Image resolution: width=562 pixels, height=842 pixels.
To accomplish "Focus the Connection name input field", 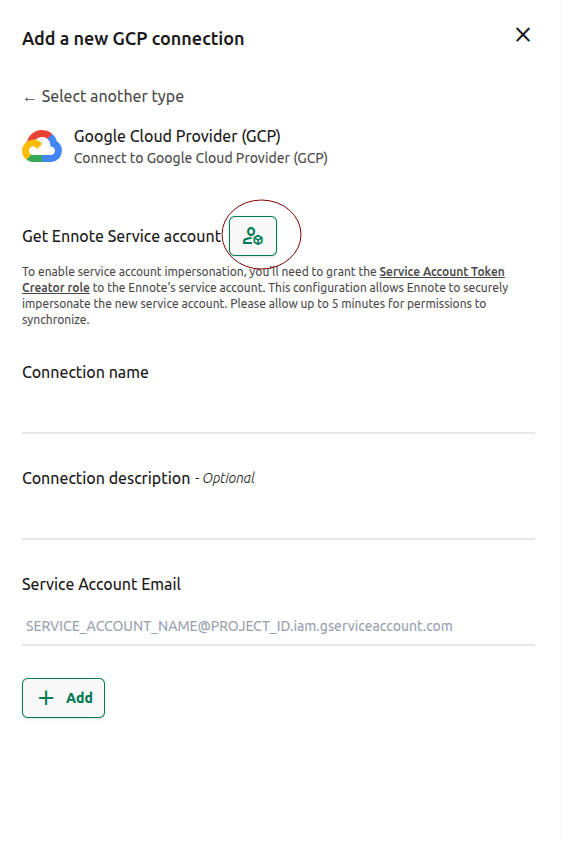I will point(278,412).
